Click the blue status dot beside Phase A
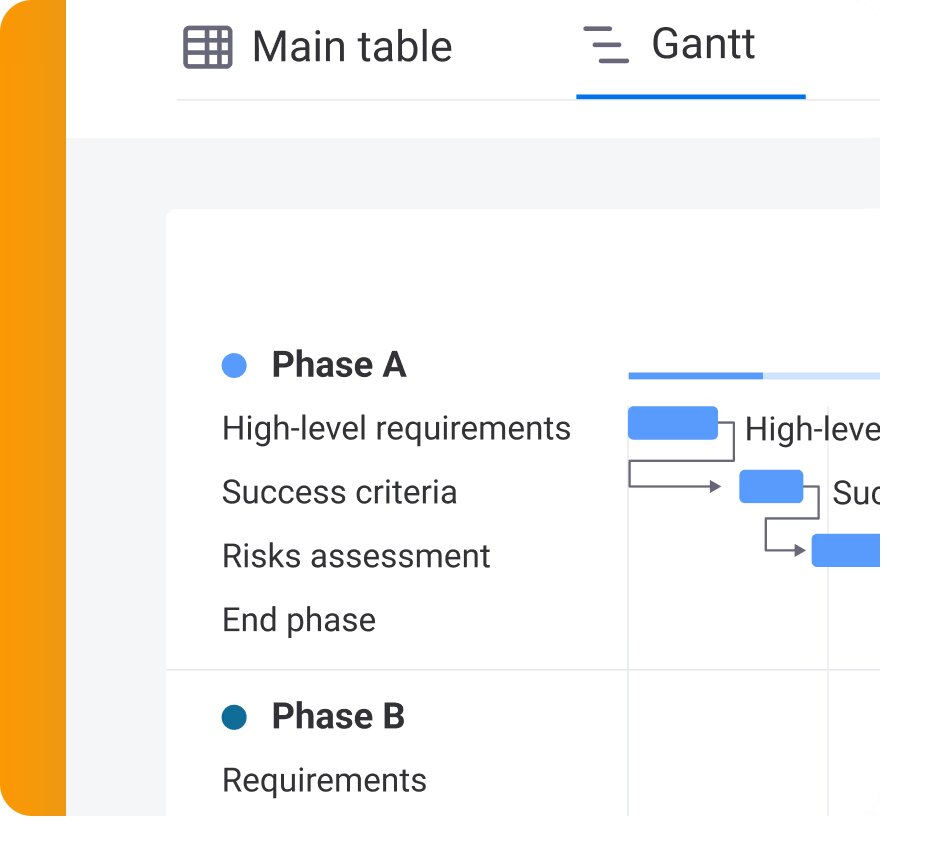This screenshot has height=868, width=932. [x=233, y=365]
